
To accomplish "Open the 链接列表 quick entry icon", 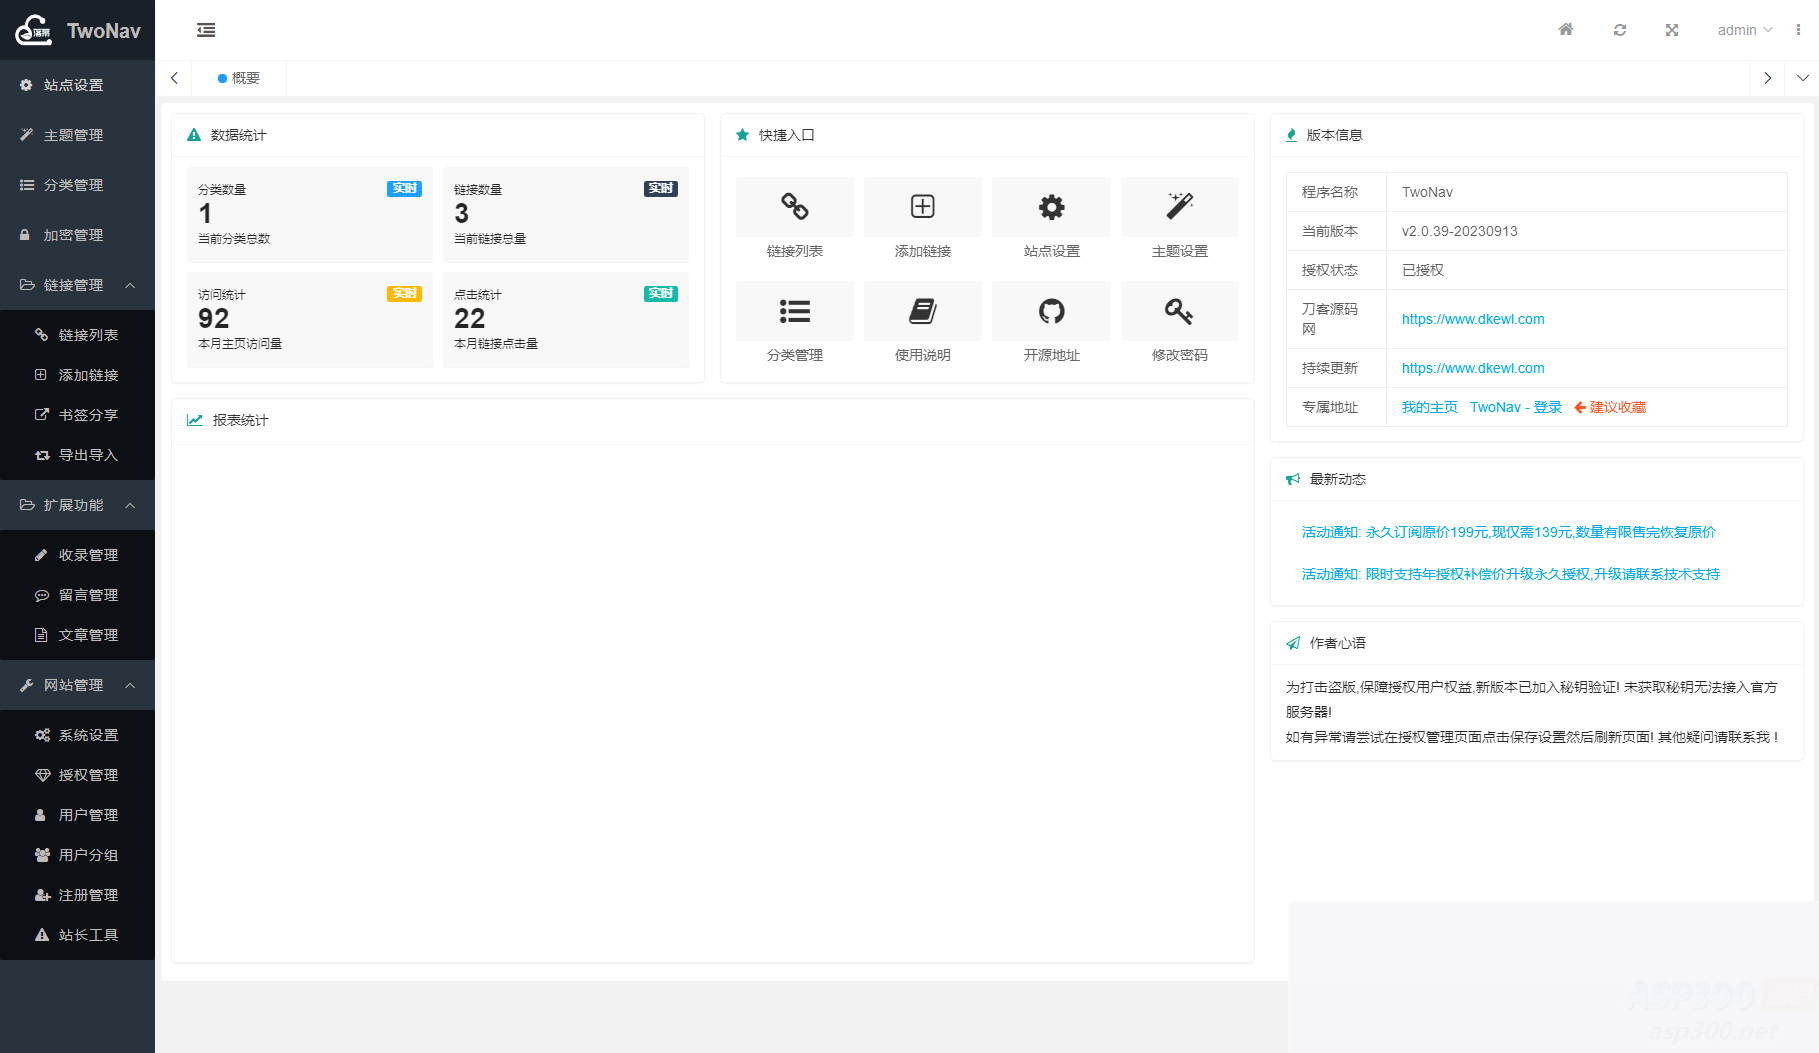I will (795, 207).
